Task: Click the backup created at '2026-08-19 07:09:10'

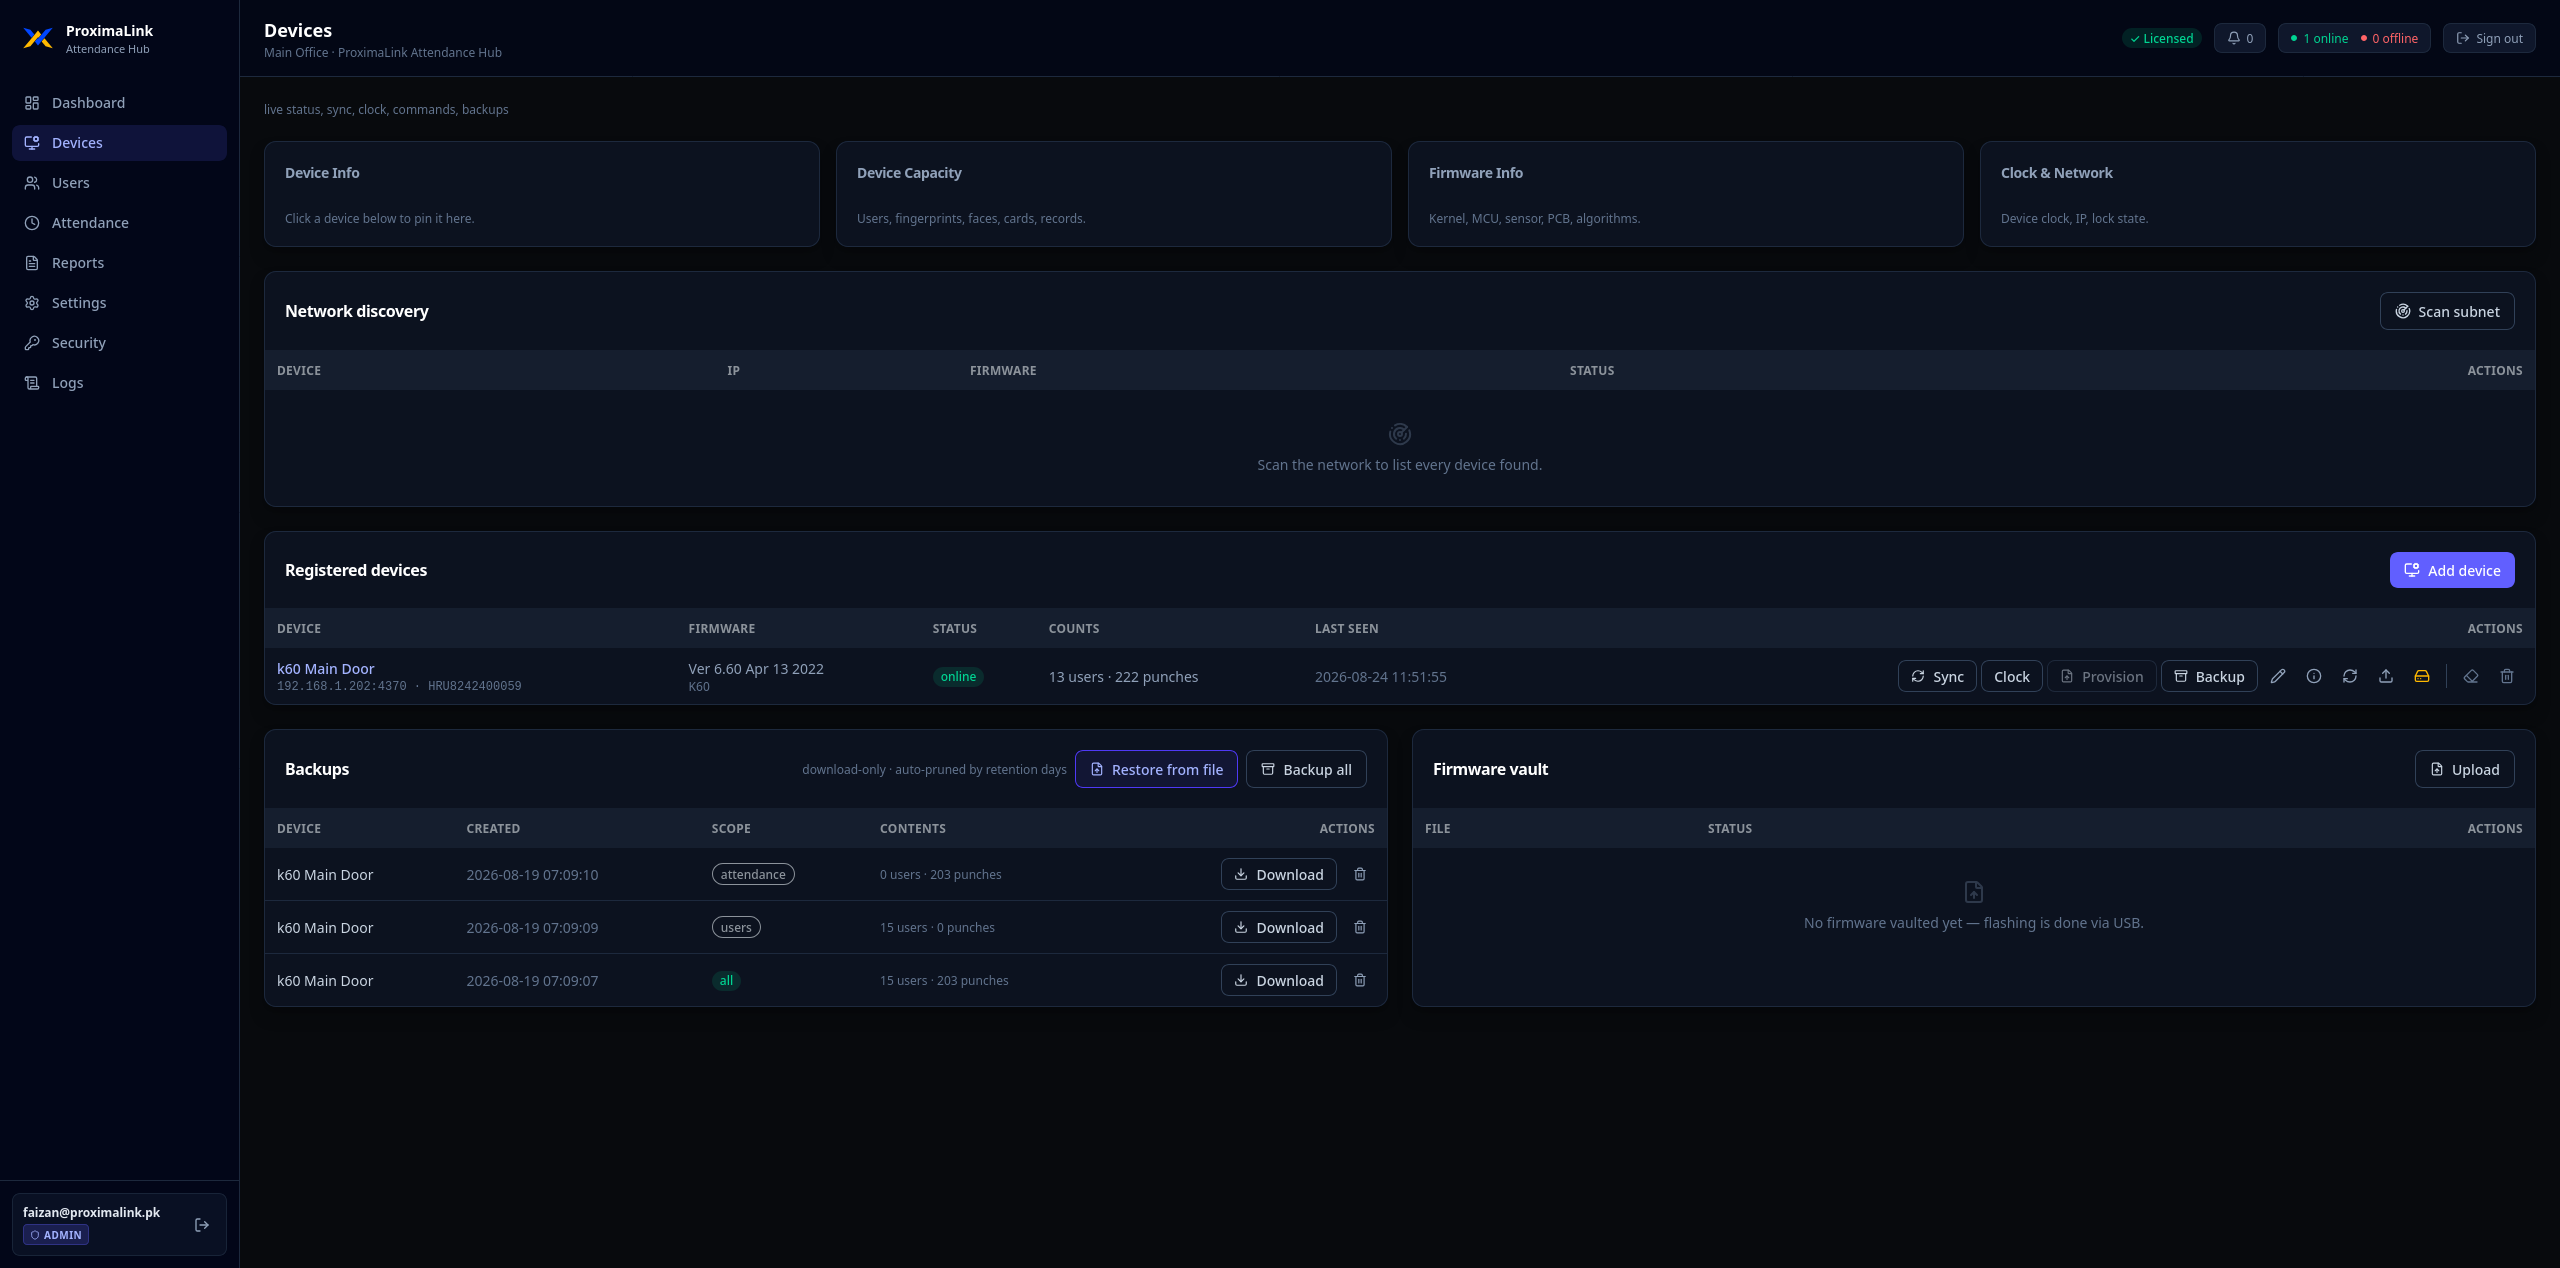Action: click(x=532, y=874)
